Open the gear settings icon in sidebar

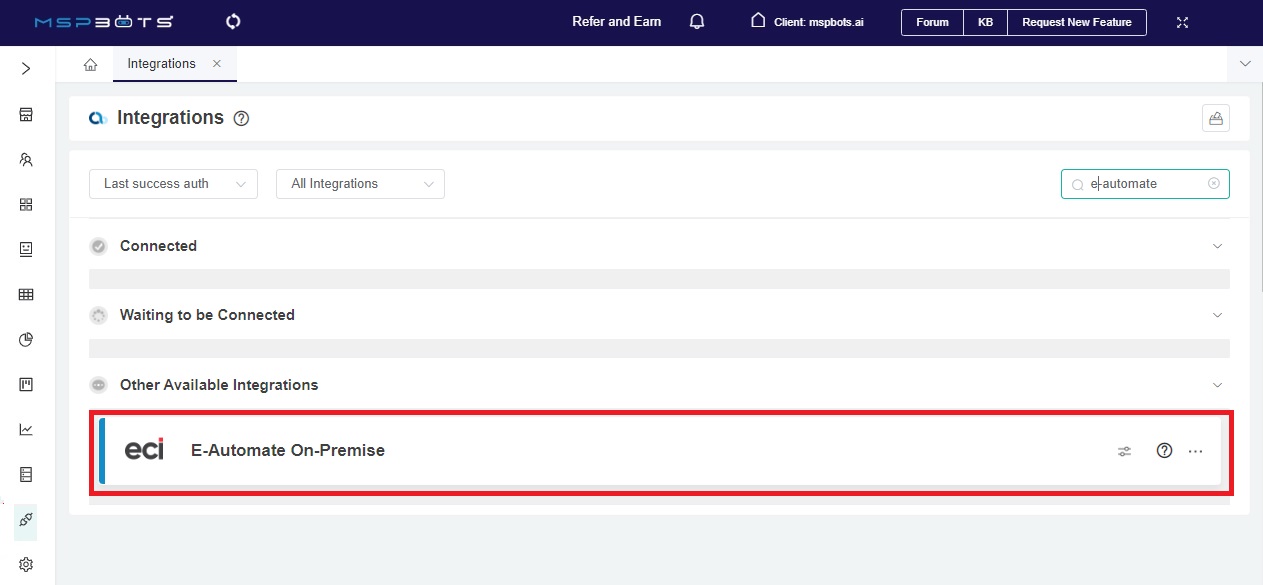point(26,565)
